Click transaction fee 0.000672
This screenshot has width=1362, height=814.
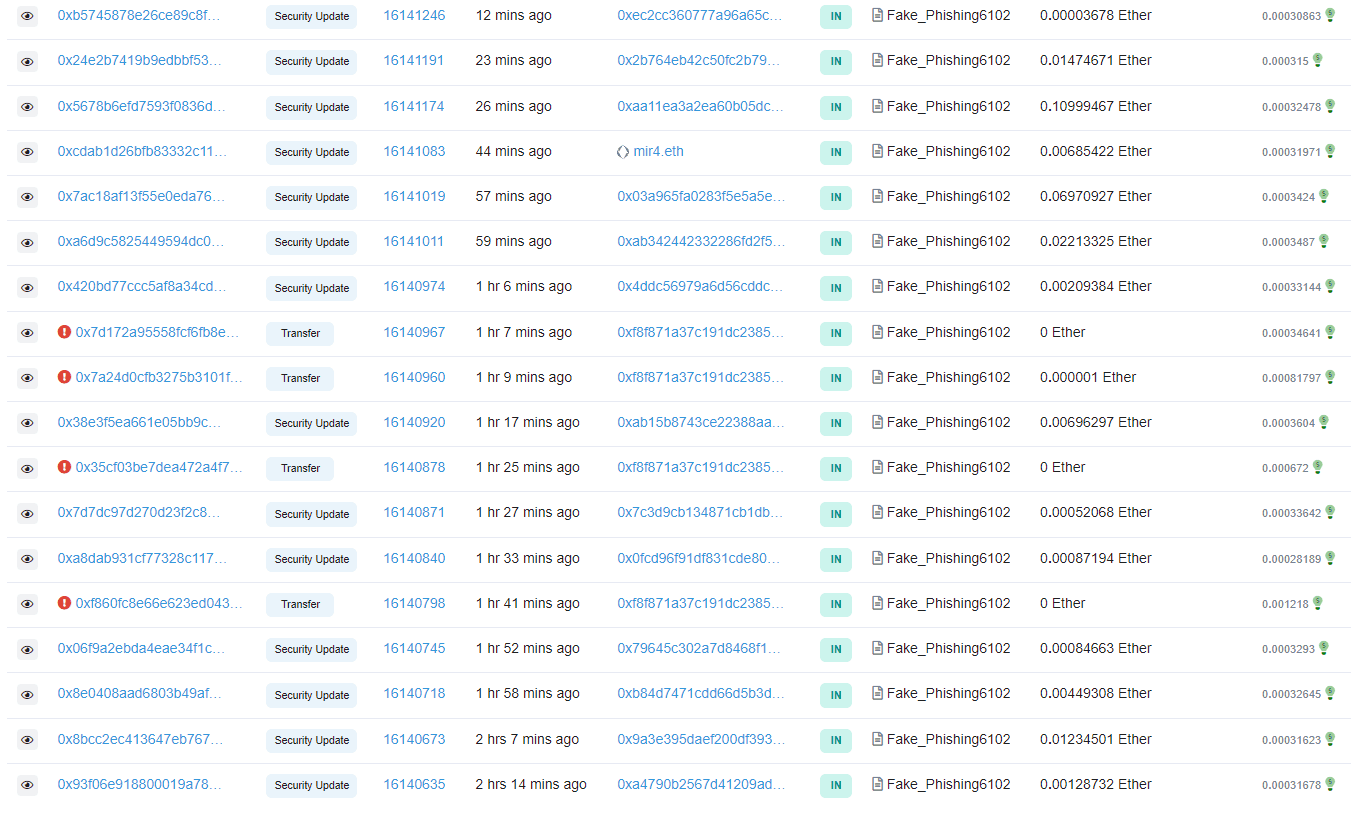1285,468
